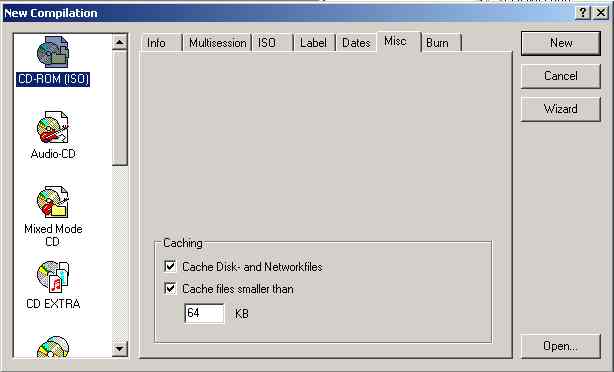Click the 64 KB cache size field
Image resolution: width=614 pixels, height=372 pixels.
tap(204, 313)
